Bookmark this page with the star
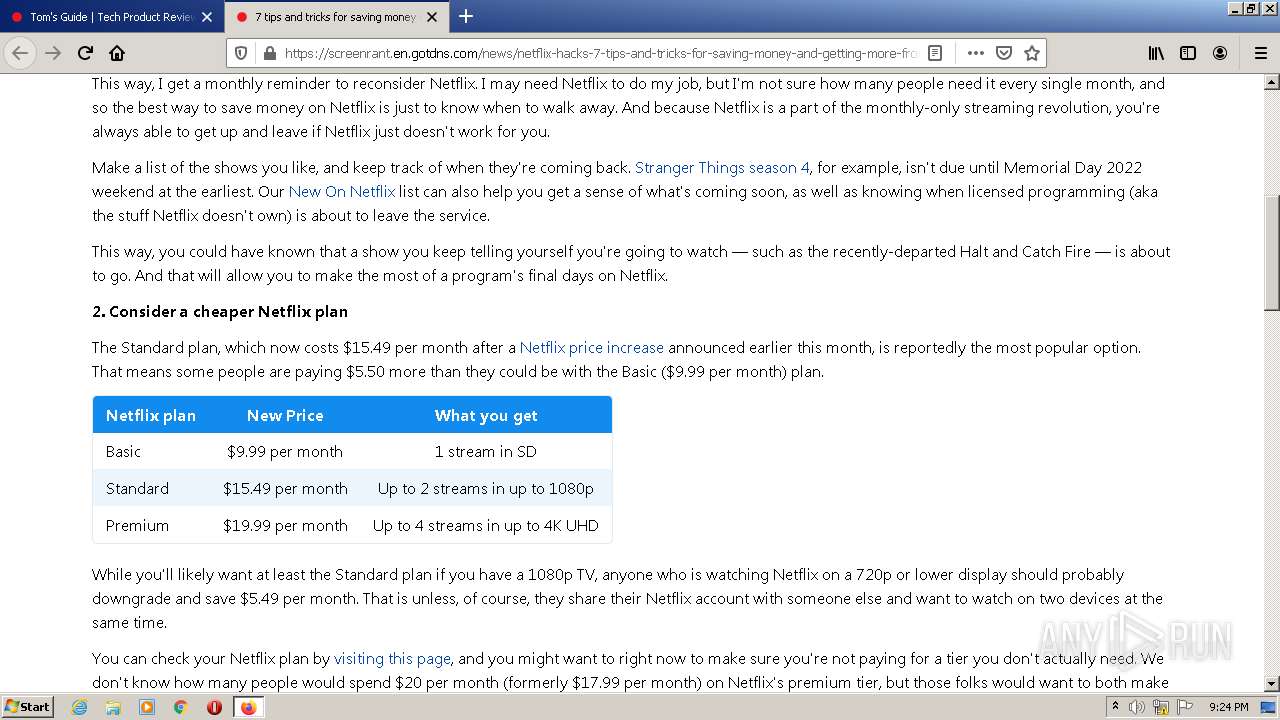Image resolution: width=1280 pixels, height=720 pixels. coord(1032,53)
